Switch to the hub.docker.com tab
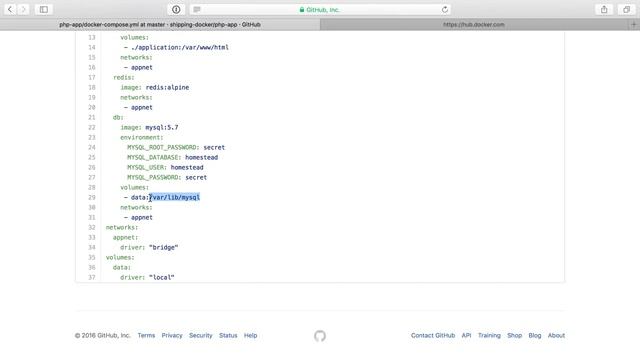The height and width of the screenshot is (360, 640). 474,24
